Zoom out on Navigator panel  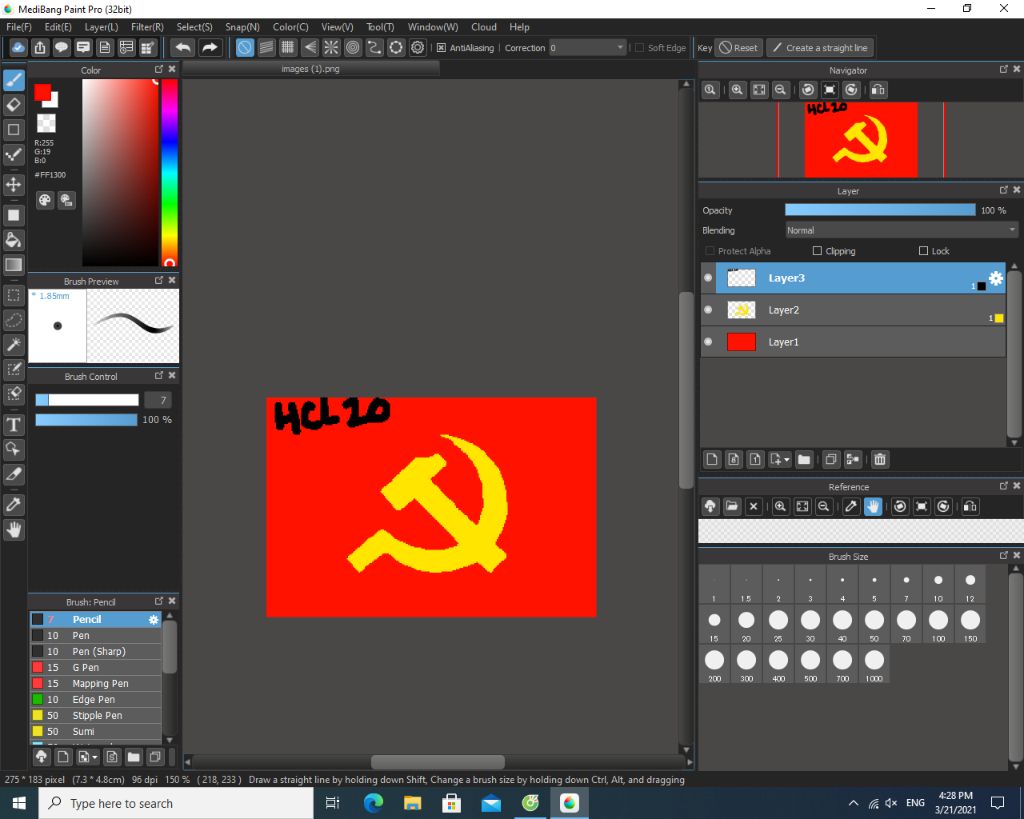[x=780, y=90]
